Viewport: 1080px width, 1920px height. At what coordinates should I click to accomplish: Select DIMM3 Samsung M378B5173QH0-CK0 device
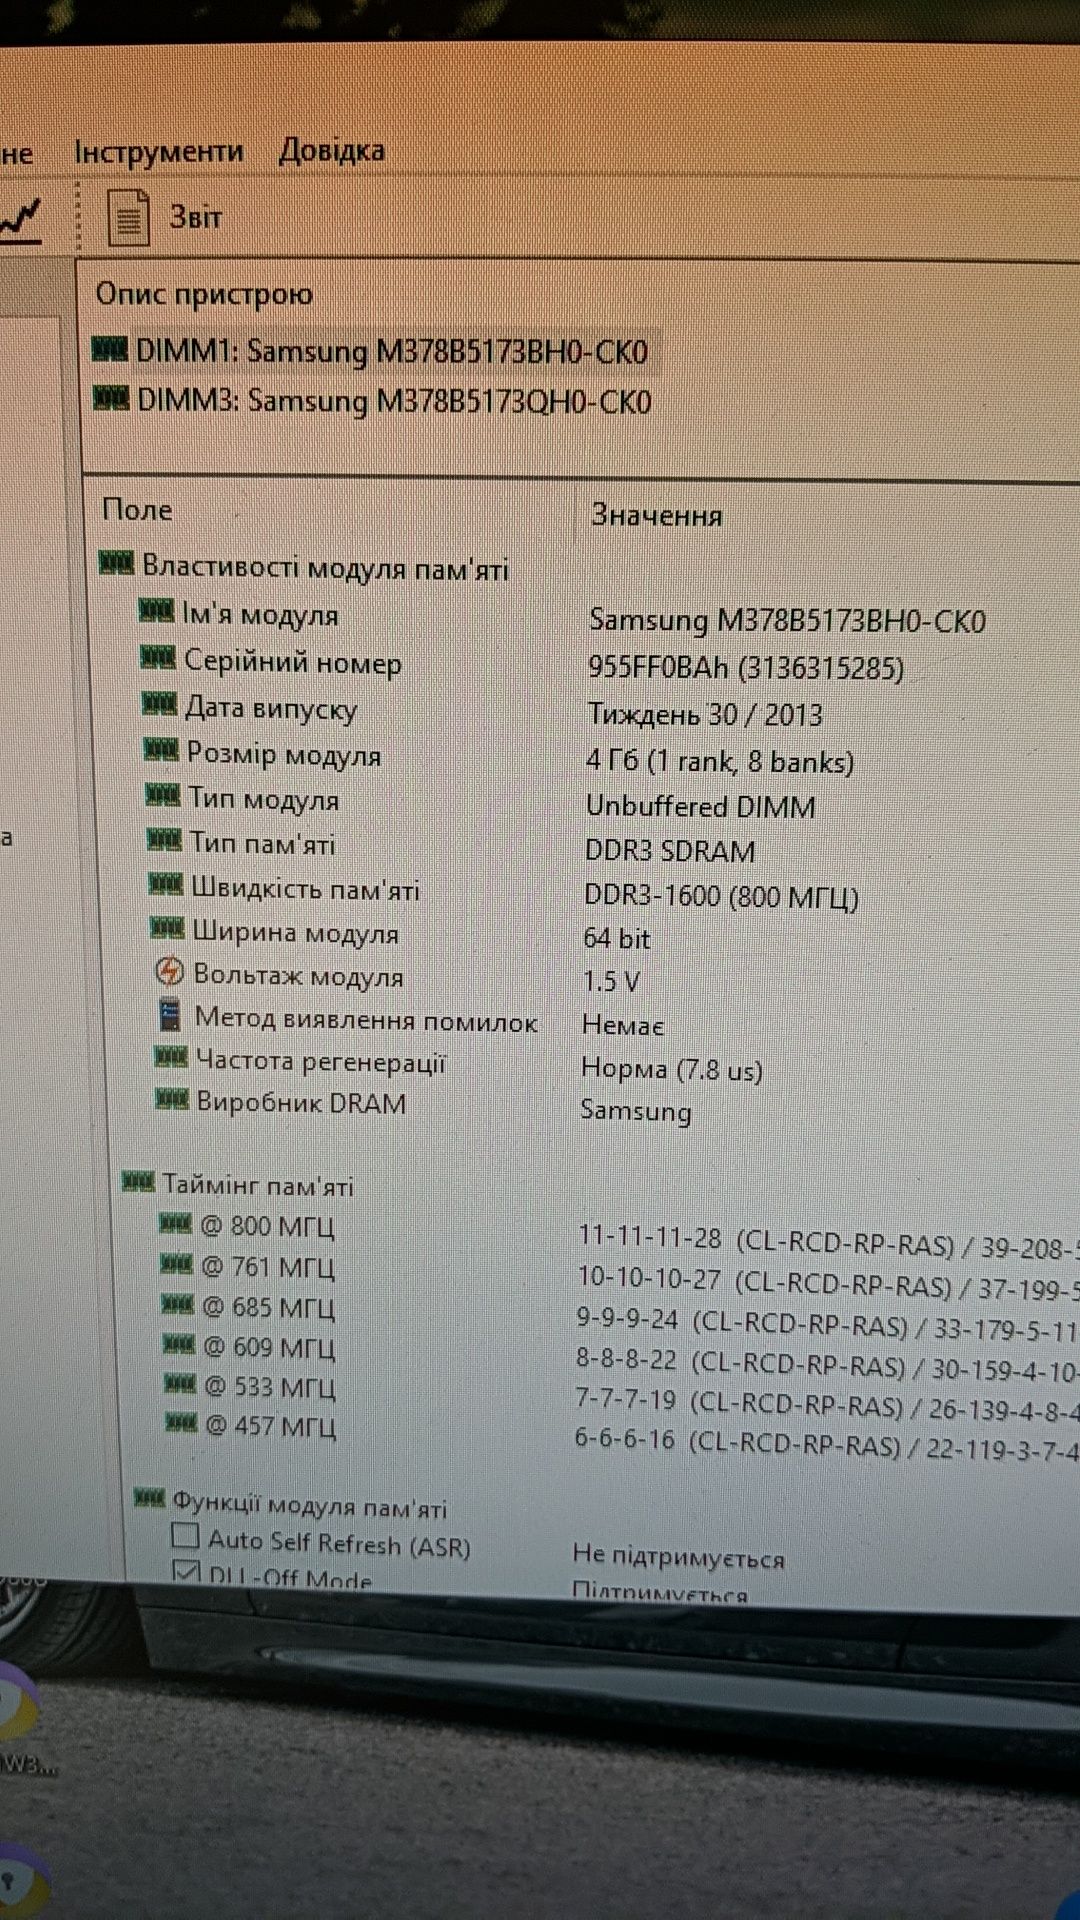click(394, 402)
